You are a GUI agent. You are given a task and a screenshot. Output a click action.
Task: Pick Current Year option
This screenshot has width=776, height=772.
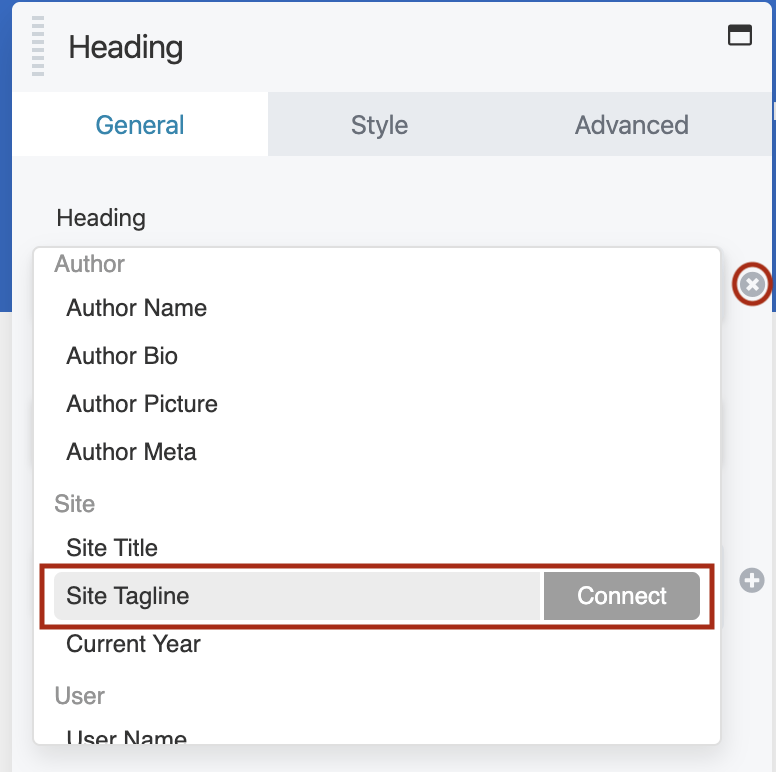[x=133, y=644]
